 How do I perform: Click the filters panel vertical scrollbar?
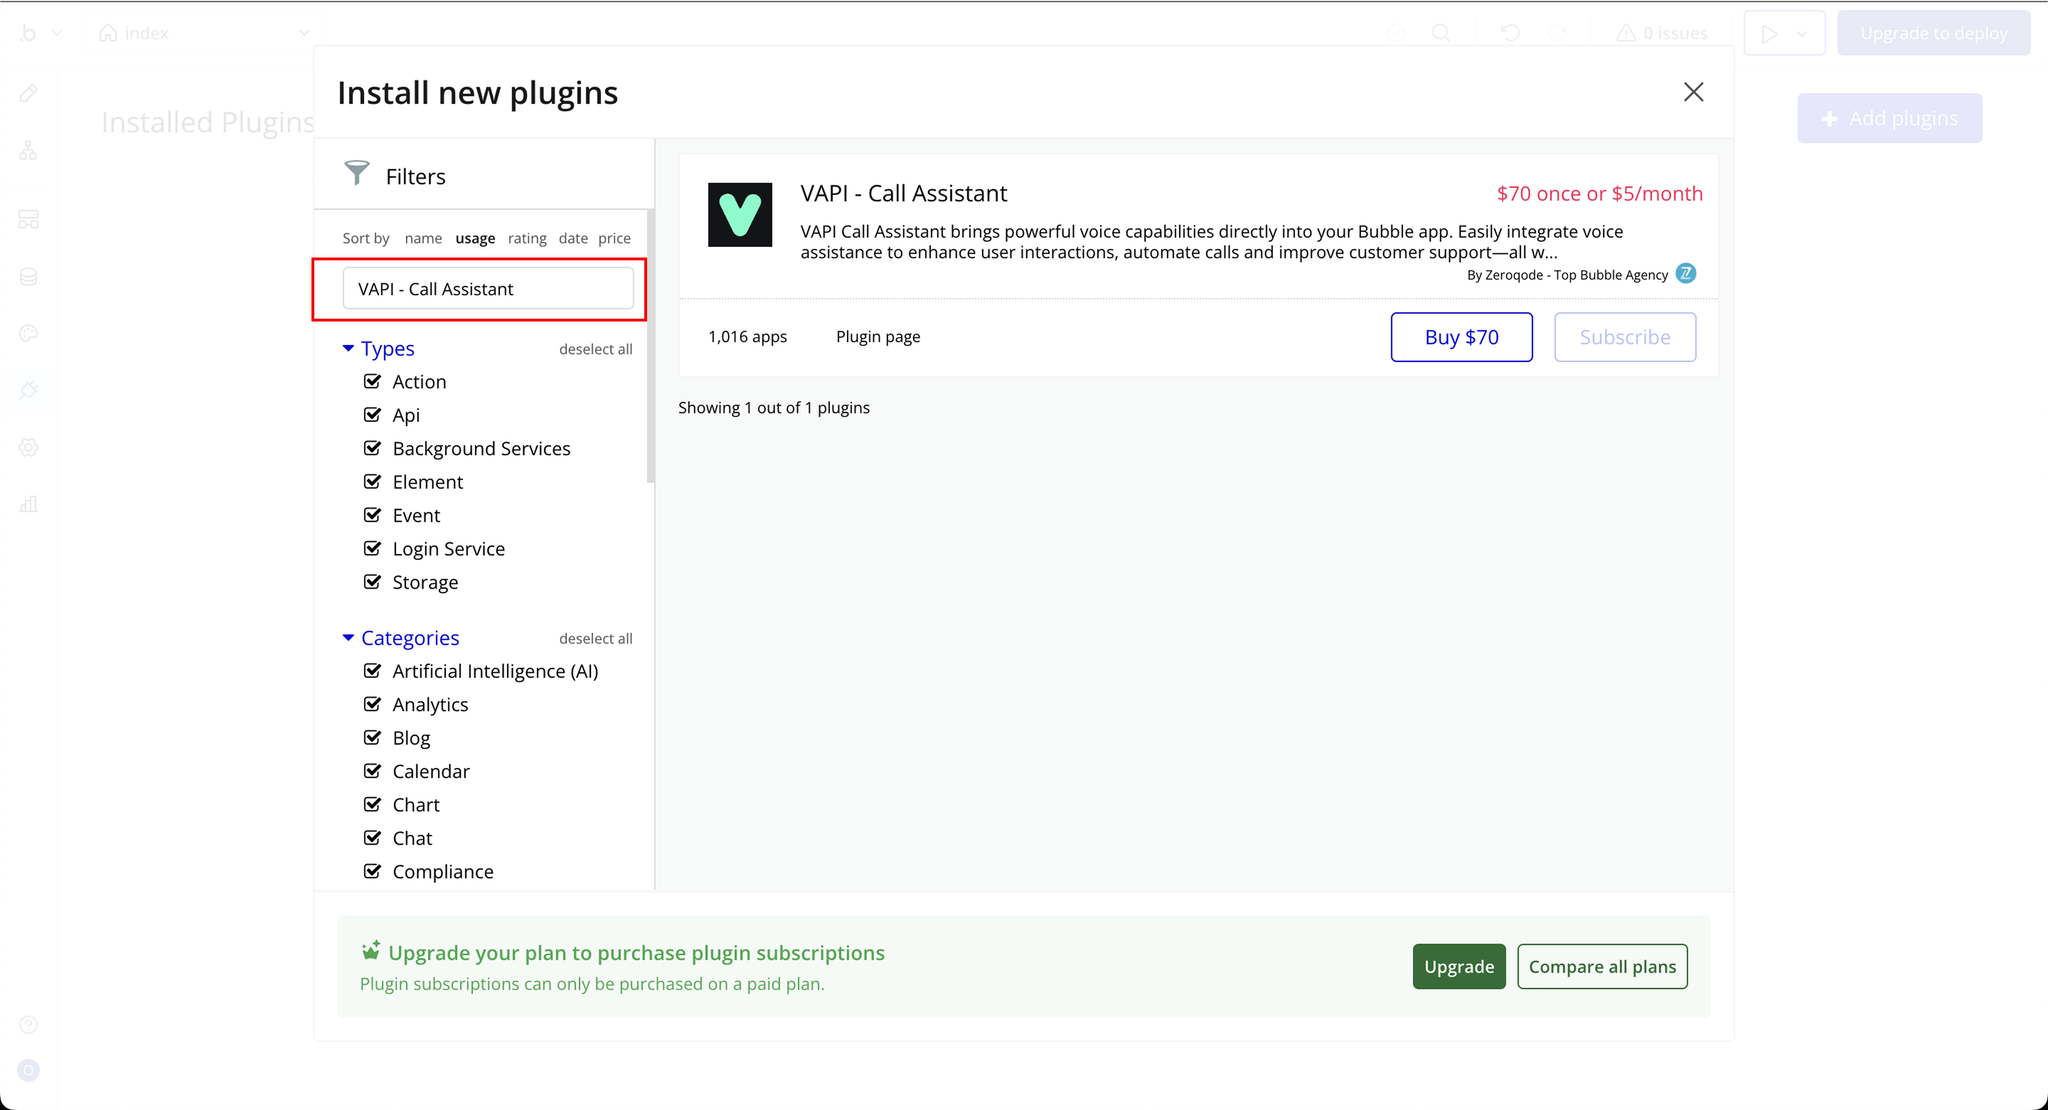coord(650,346)
